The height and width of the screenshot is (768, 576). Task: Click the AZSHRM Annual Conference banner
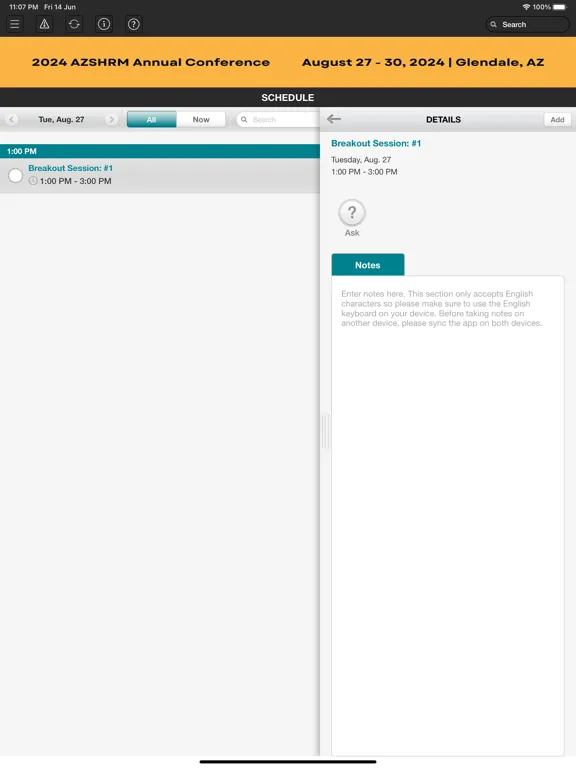click(288, 62)
